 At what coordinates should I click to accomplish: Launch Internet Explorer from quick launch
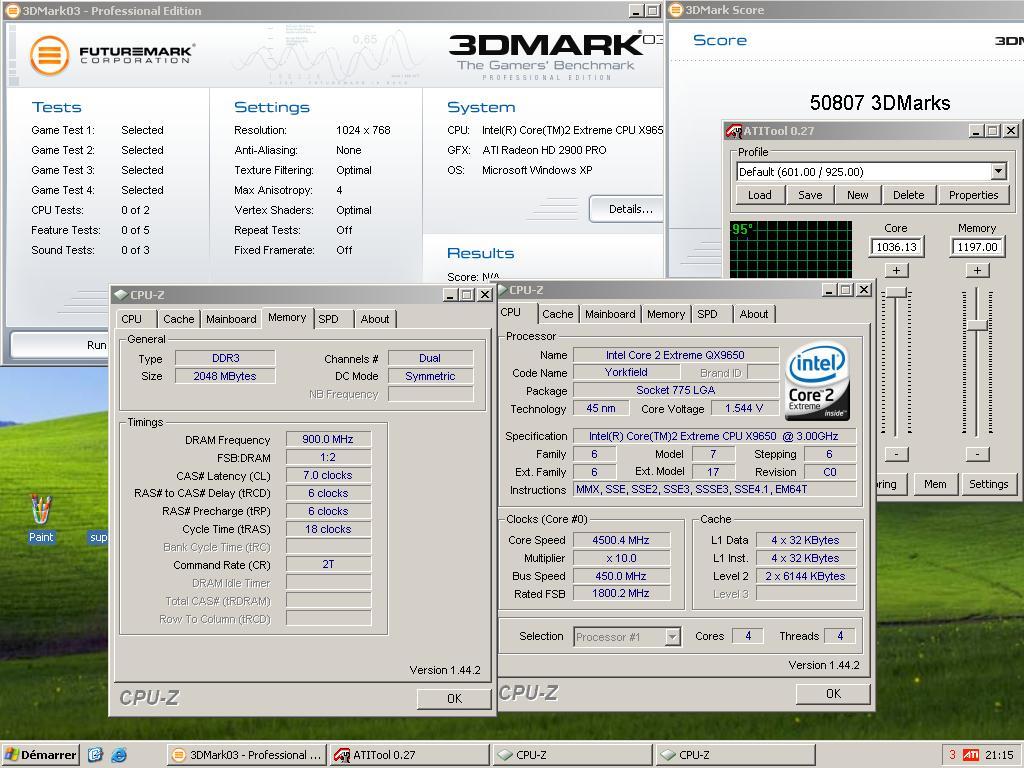pos(119,755)
